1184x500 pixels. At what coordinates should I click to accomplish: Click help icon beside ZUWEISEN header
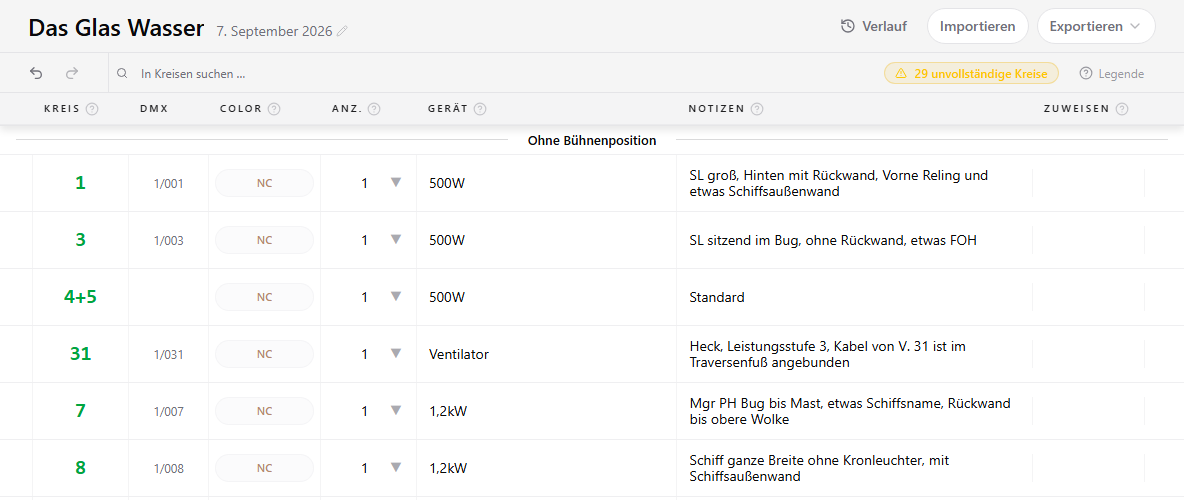(x=1122, y=109)
